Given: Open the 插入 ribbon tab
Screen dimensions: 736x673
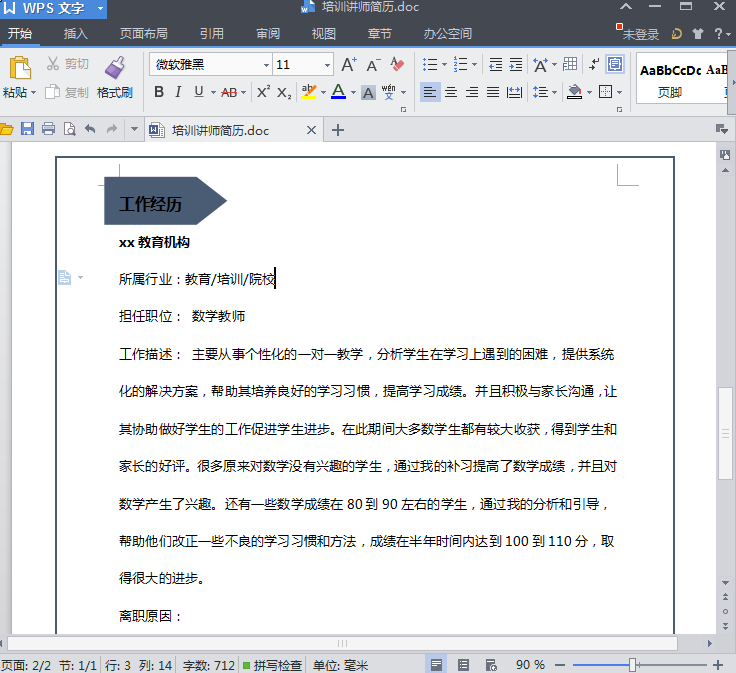Looking at the screenshot, I should pos(75,33).
